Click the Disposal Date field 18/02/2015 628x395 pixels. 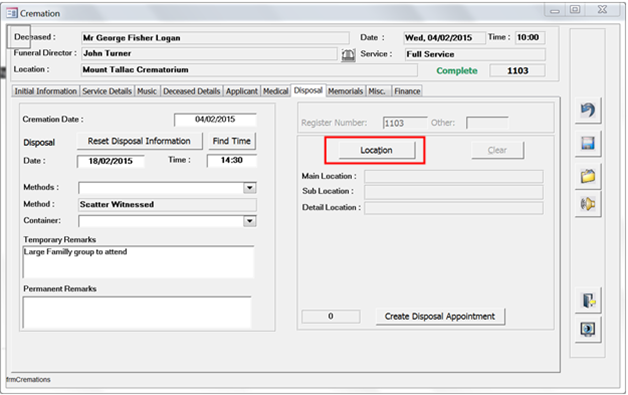click(x=111, y=161)
